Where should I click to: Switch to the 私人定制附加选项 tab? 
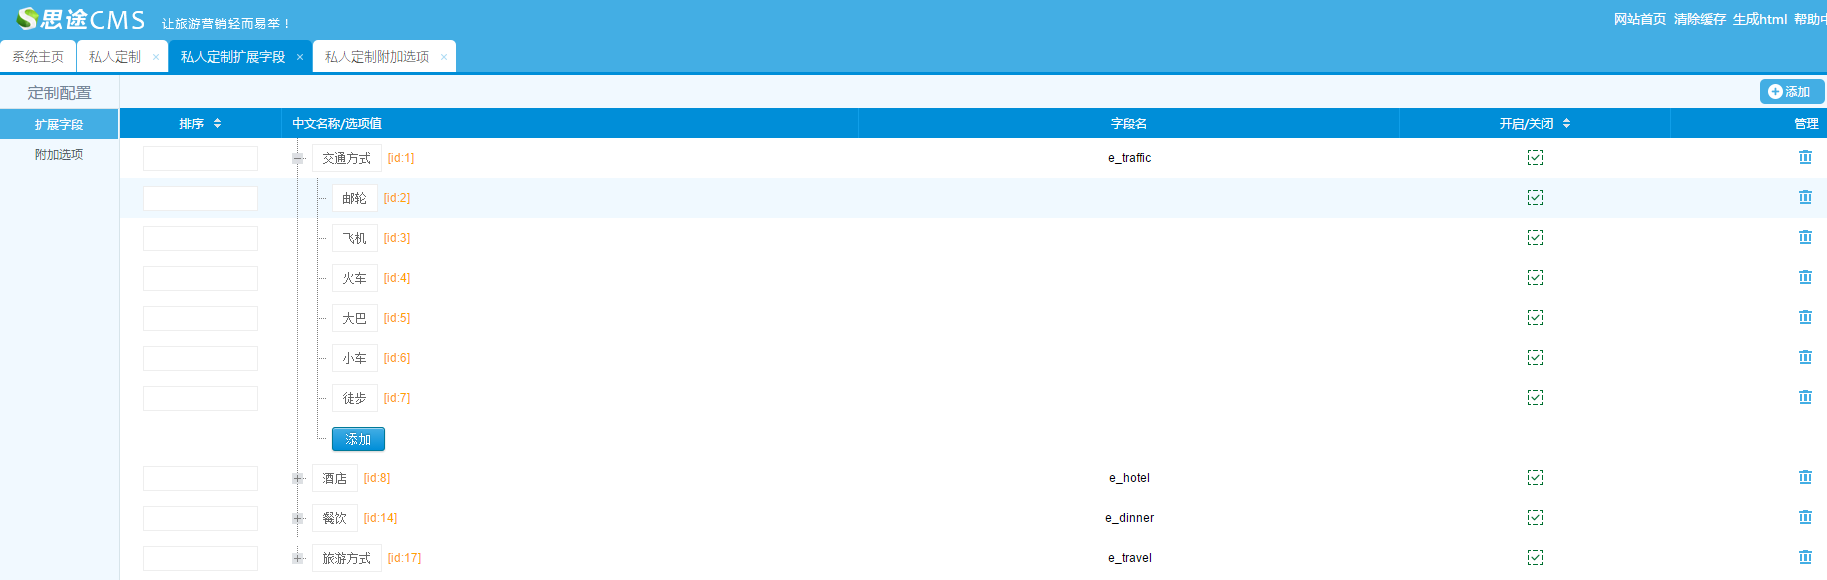pyautogui.click(x=377, y=57)
